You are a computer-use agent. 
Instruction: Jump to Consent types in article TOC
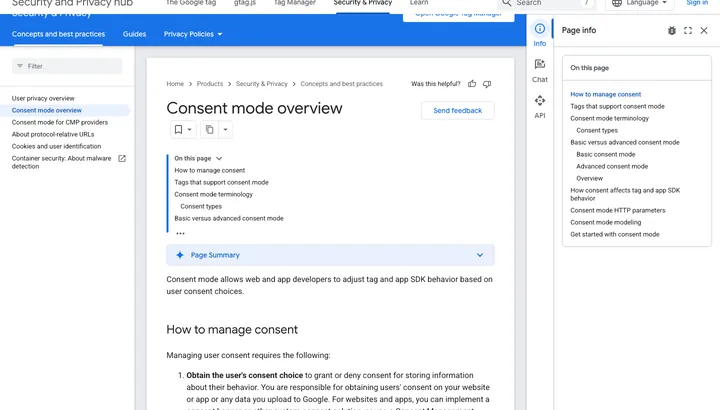click(201, 206)
